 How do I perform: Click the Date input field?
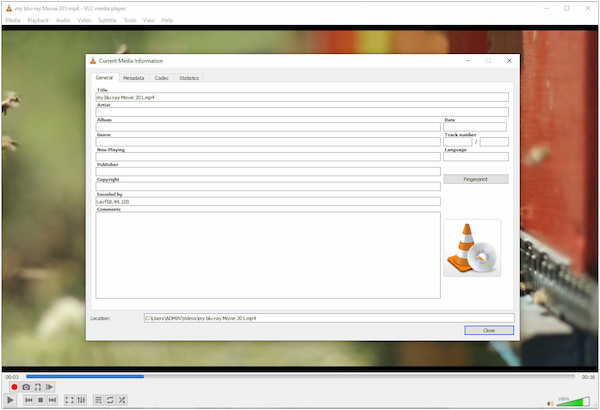(475, 127)
